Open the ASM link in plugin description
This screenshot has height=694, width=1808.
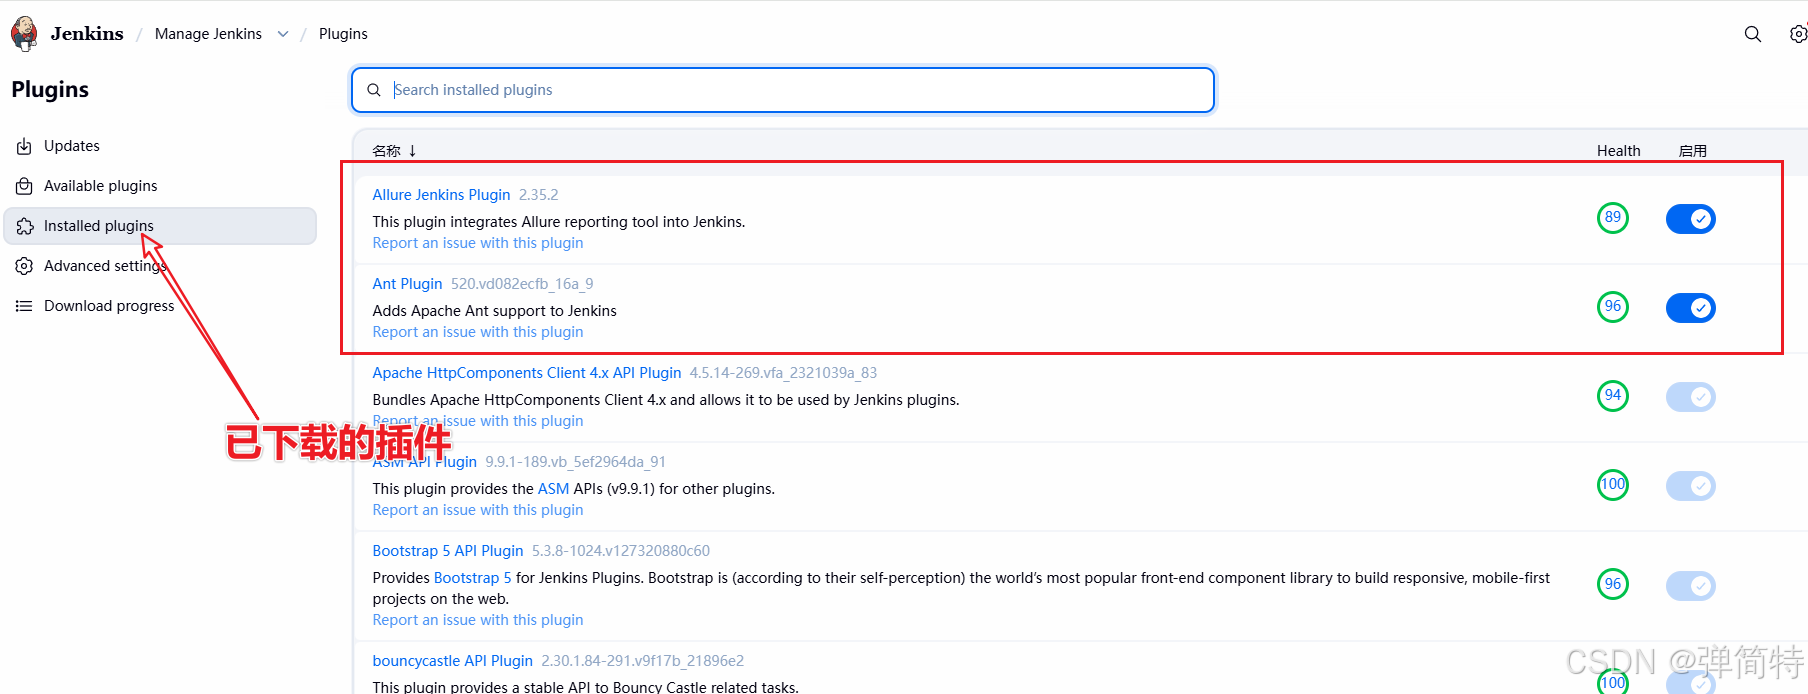(x=553, y=489)
